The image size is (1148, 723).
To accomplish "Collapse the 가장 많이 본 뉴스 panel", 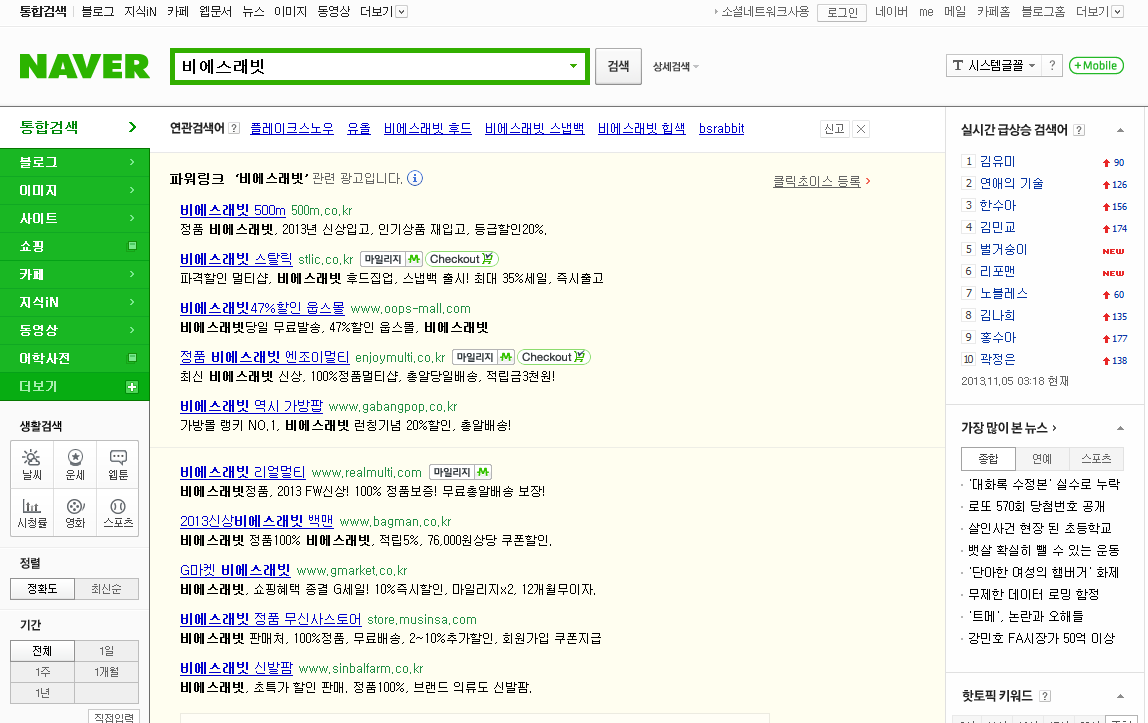I will click(x=1120, y=428).
